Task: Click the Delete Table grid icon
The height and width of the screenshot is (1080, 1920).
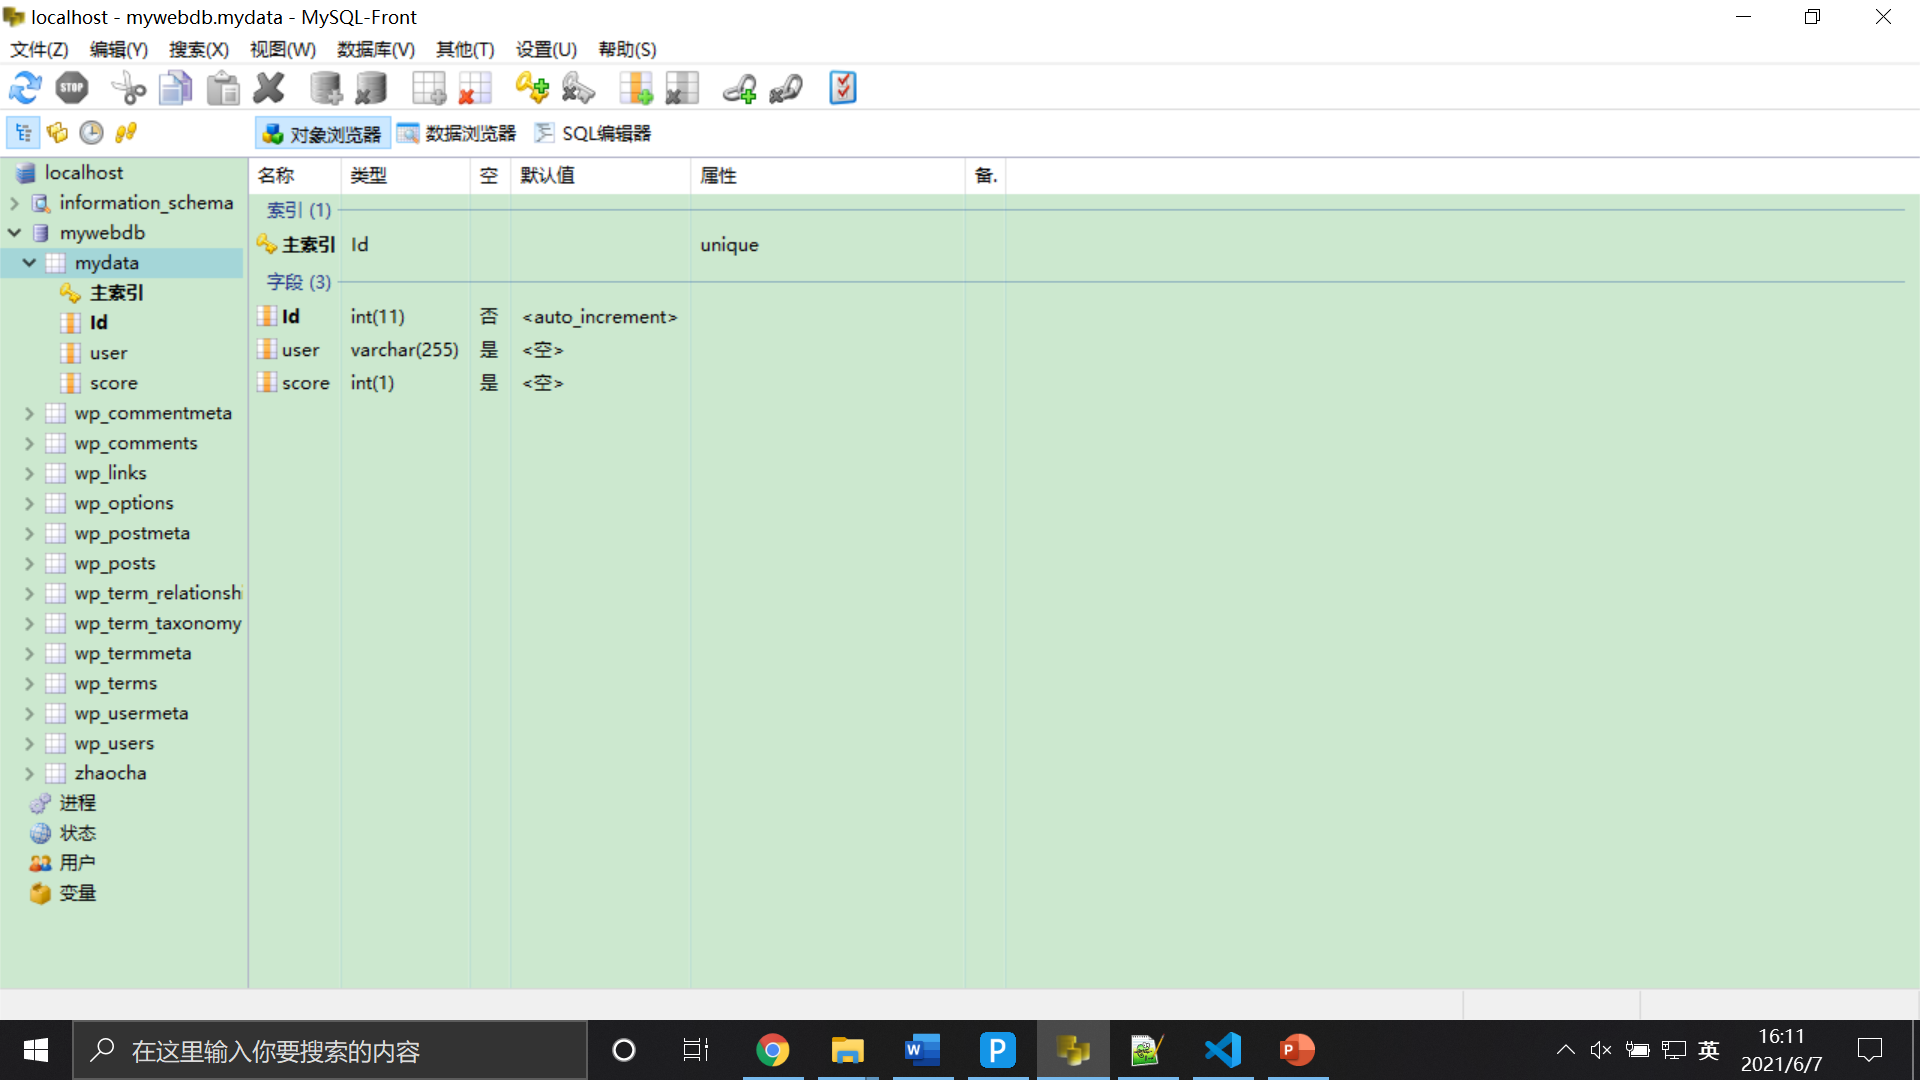Action: pyautogui.click(x=475, y=88)
